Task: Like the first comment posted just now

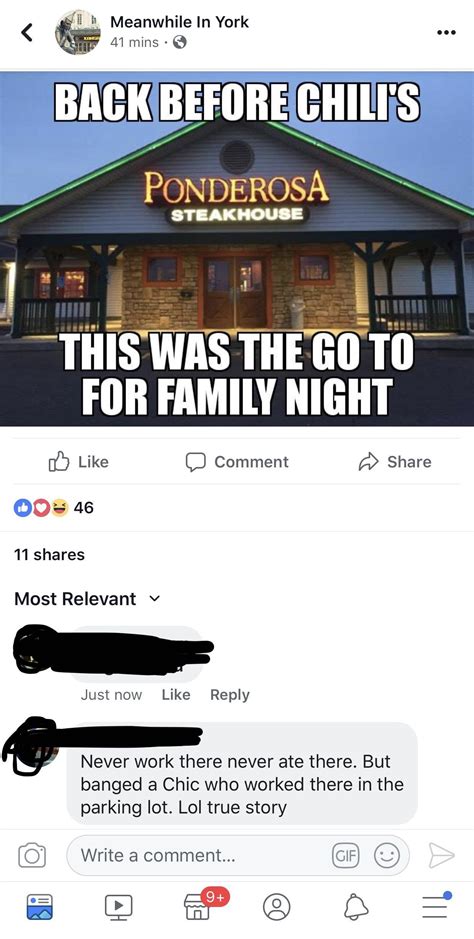Action: [x=176, y=695]
